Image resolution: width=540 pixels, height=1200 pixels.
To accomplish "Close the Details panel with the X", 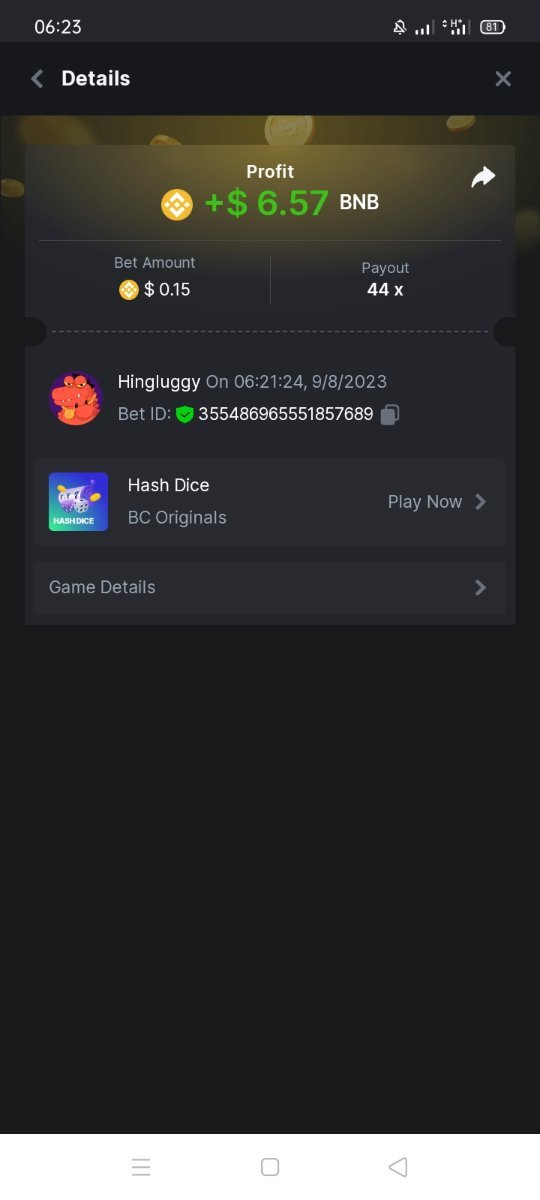I will [503, 79].
